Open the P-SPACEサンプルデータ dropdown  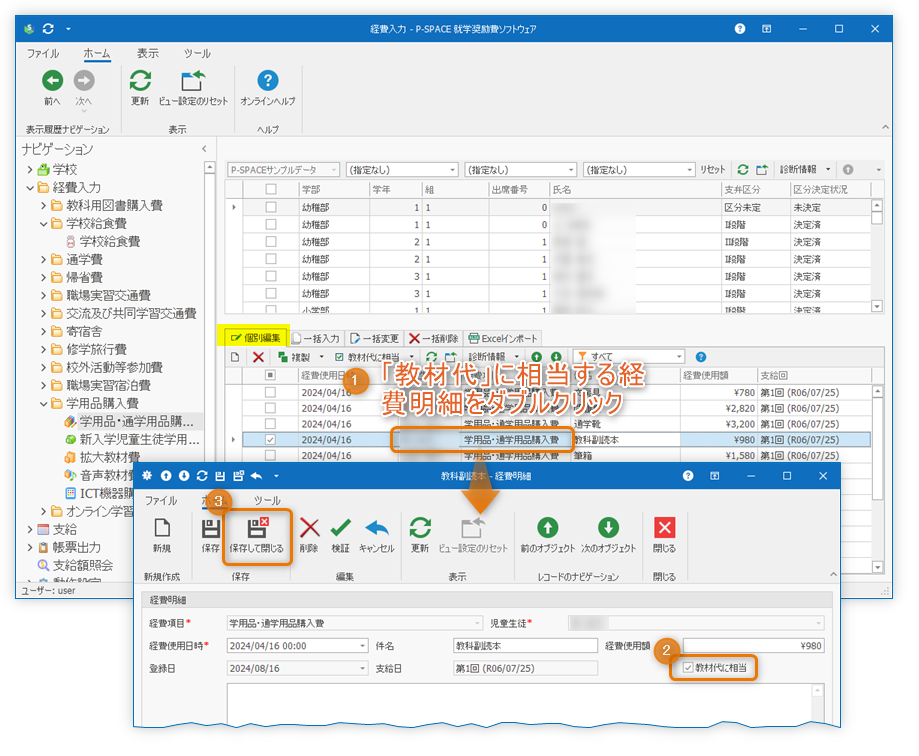[334, 170]
